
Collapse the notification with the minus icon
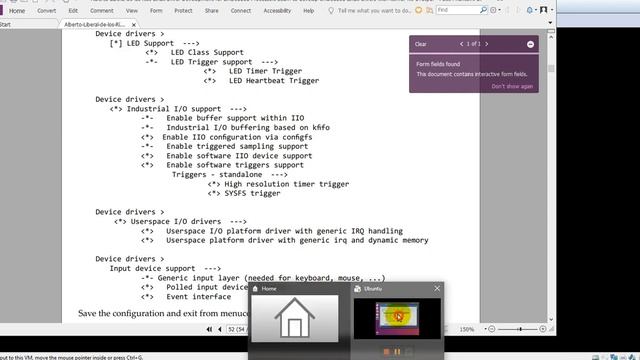(x=530, y=44)
